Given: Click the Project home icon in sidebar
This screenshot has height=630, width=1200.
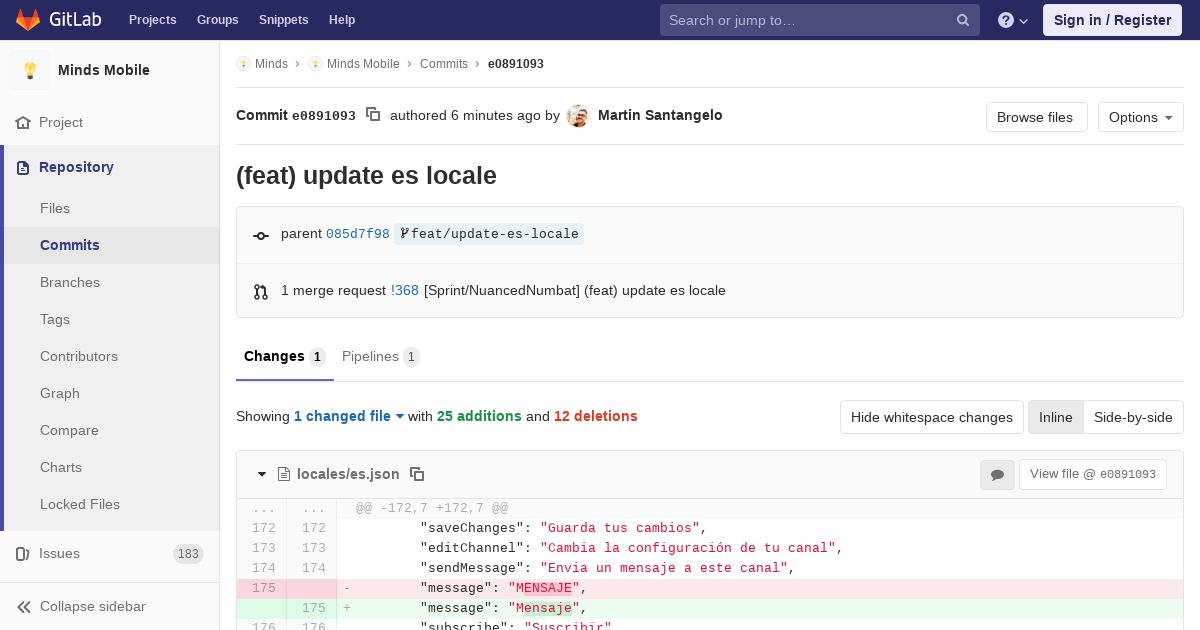Looking at the screenshot, I should (23, 122).
